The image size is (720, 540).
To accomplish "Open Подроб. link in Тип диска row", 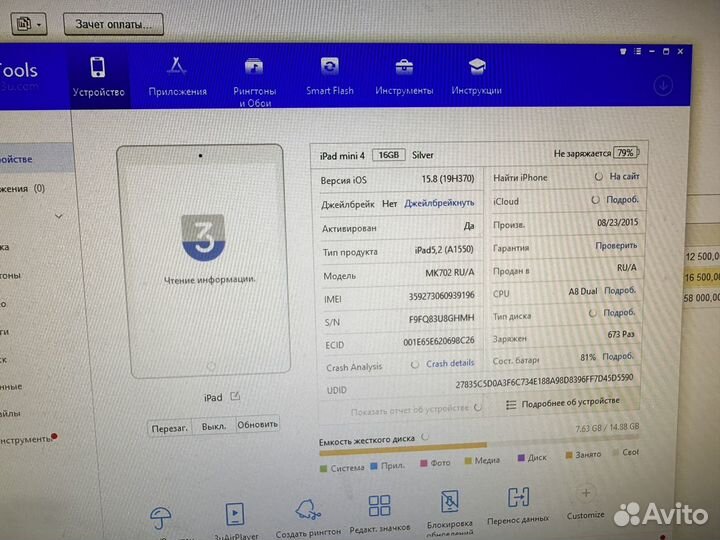I will (619, 312).
